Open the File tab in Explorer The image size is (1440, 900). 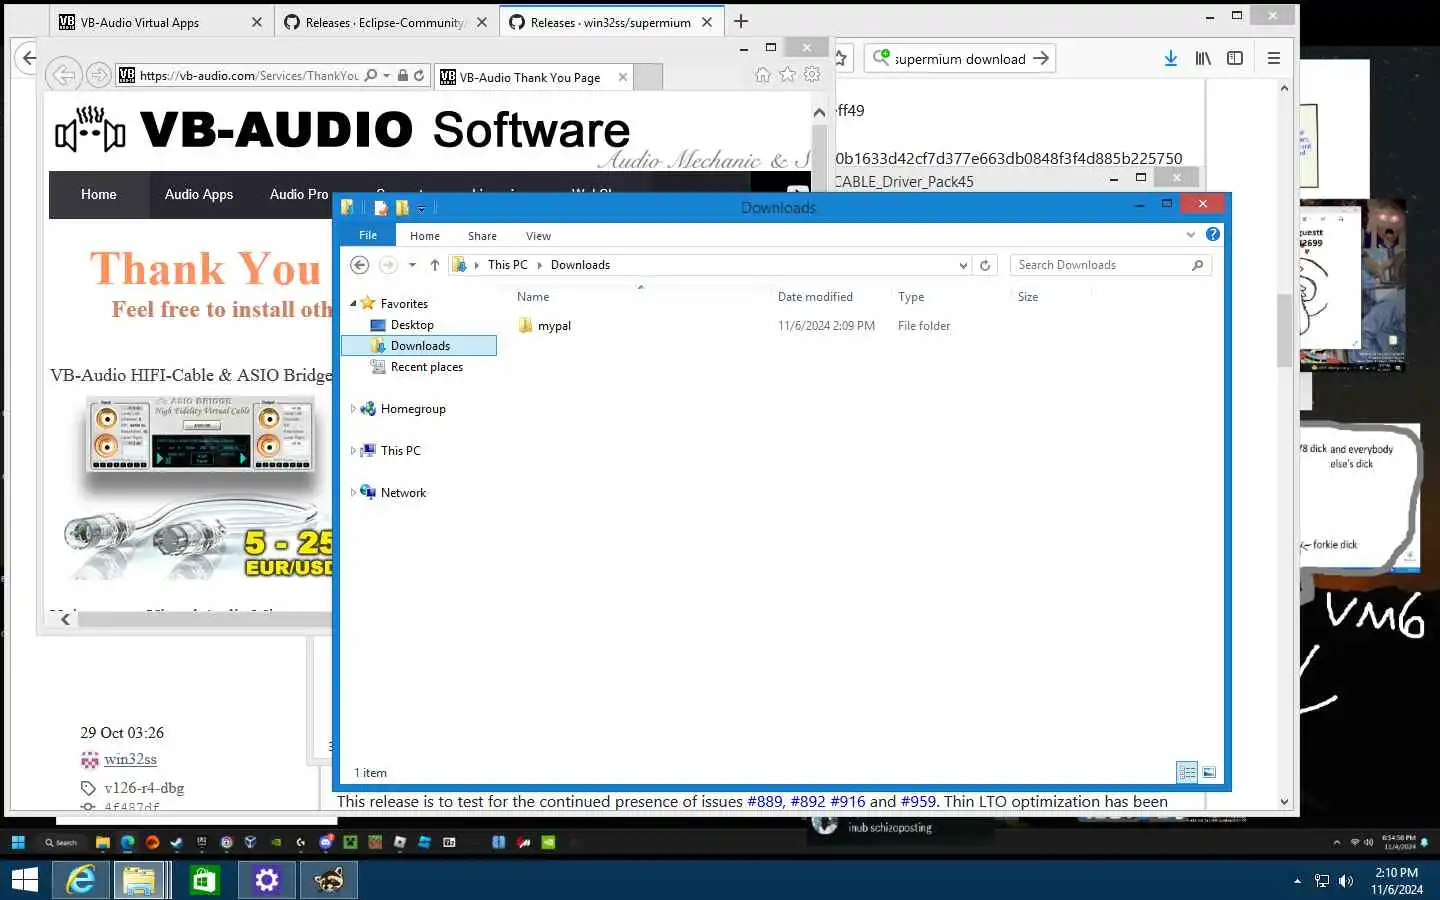pos(368,235)
